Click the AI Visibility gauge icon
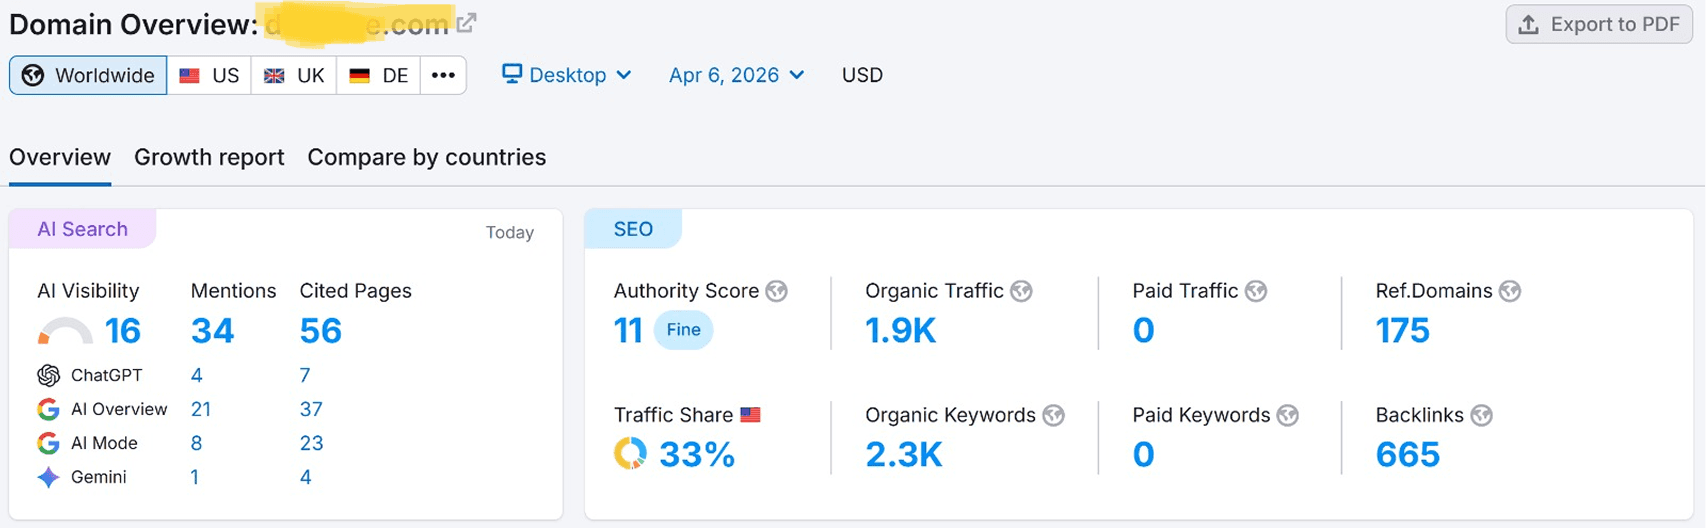 point(65,331)
